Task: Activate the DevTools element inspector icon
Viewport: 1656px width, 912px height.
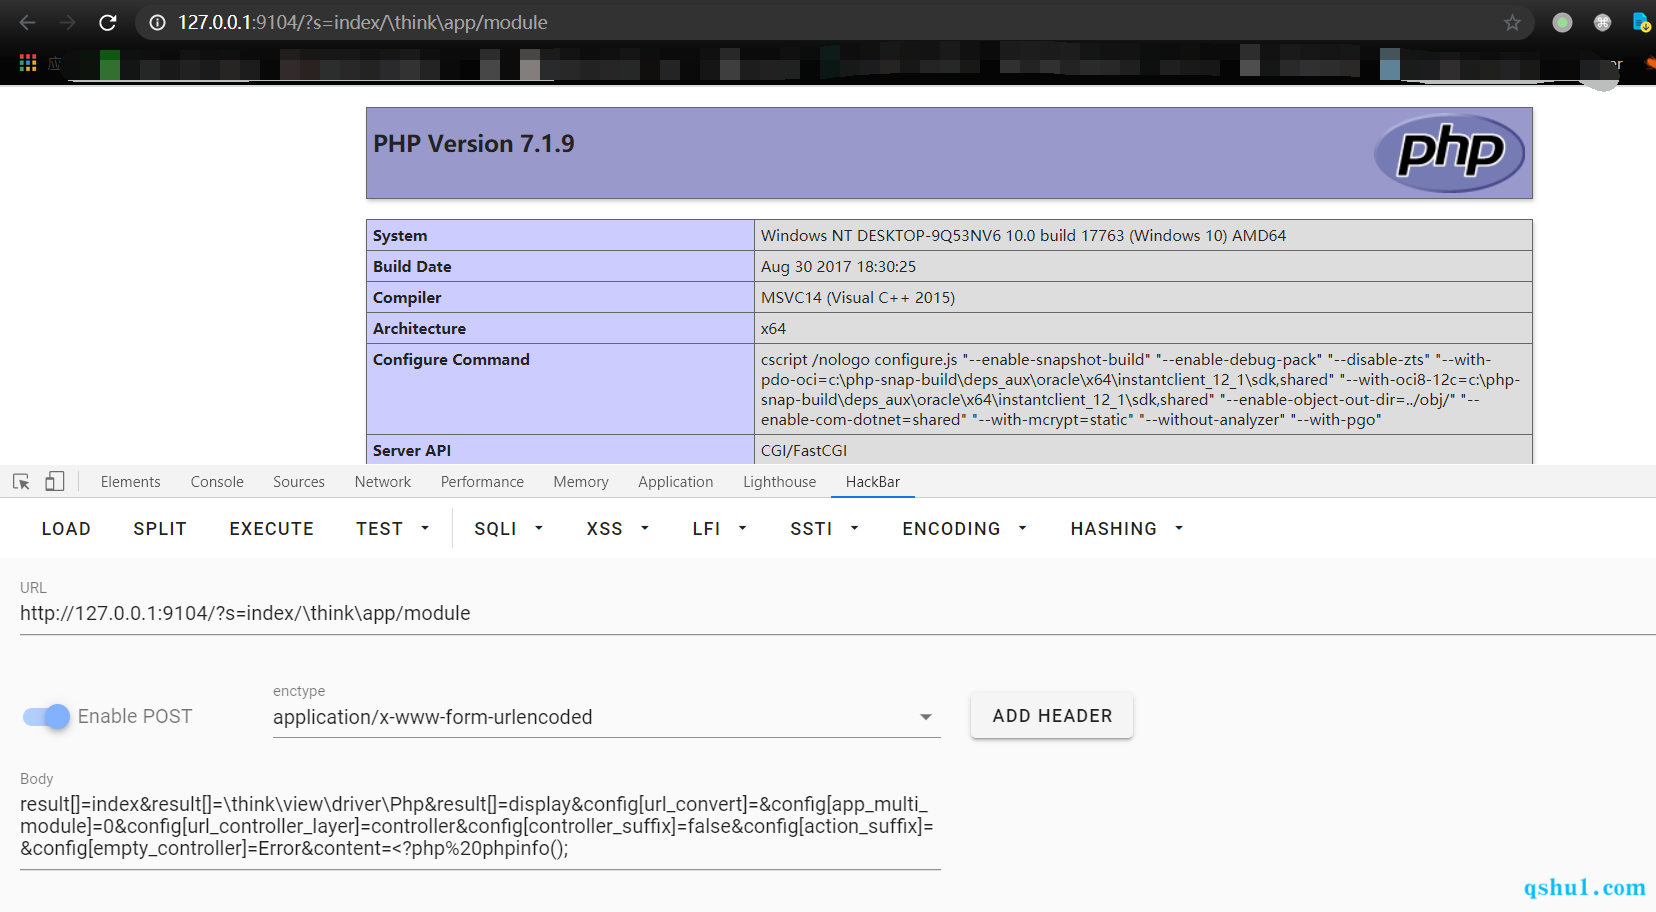Action: [21, 482]
